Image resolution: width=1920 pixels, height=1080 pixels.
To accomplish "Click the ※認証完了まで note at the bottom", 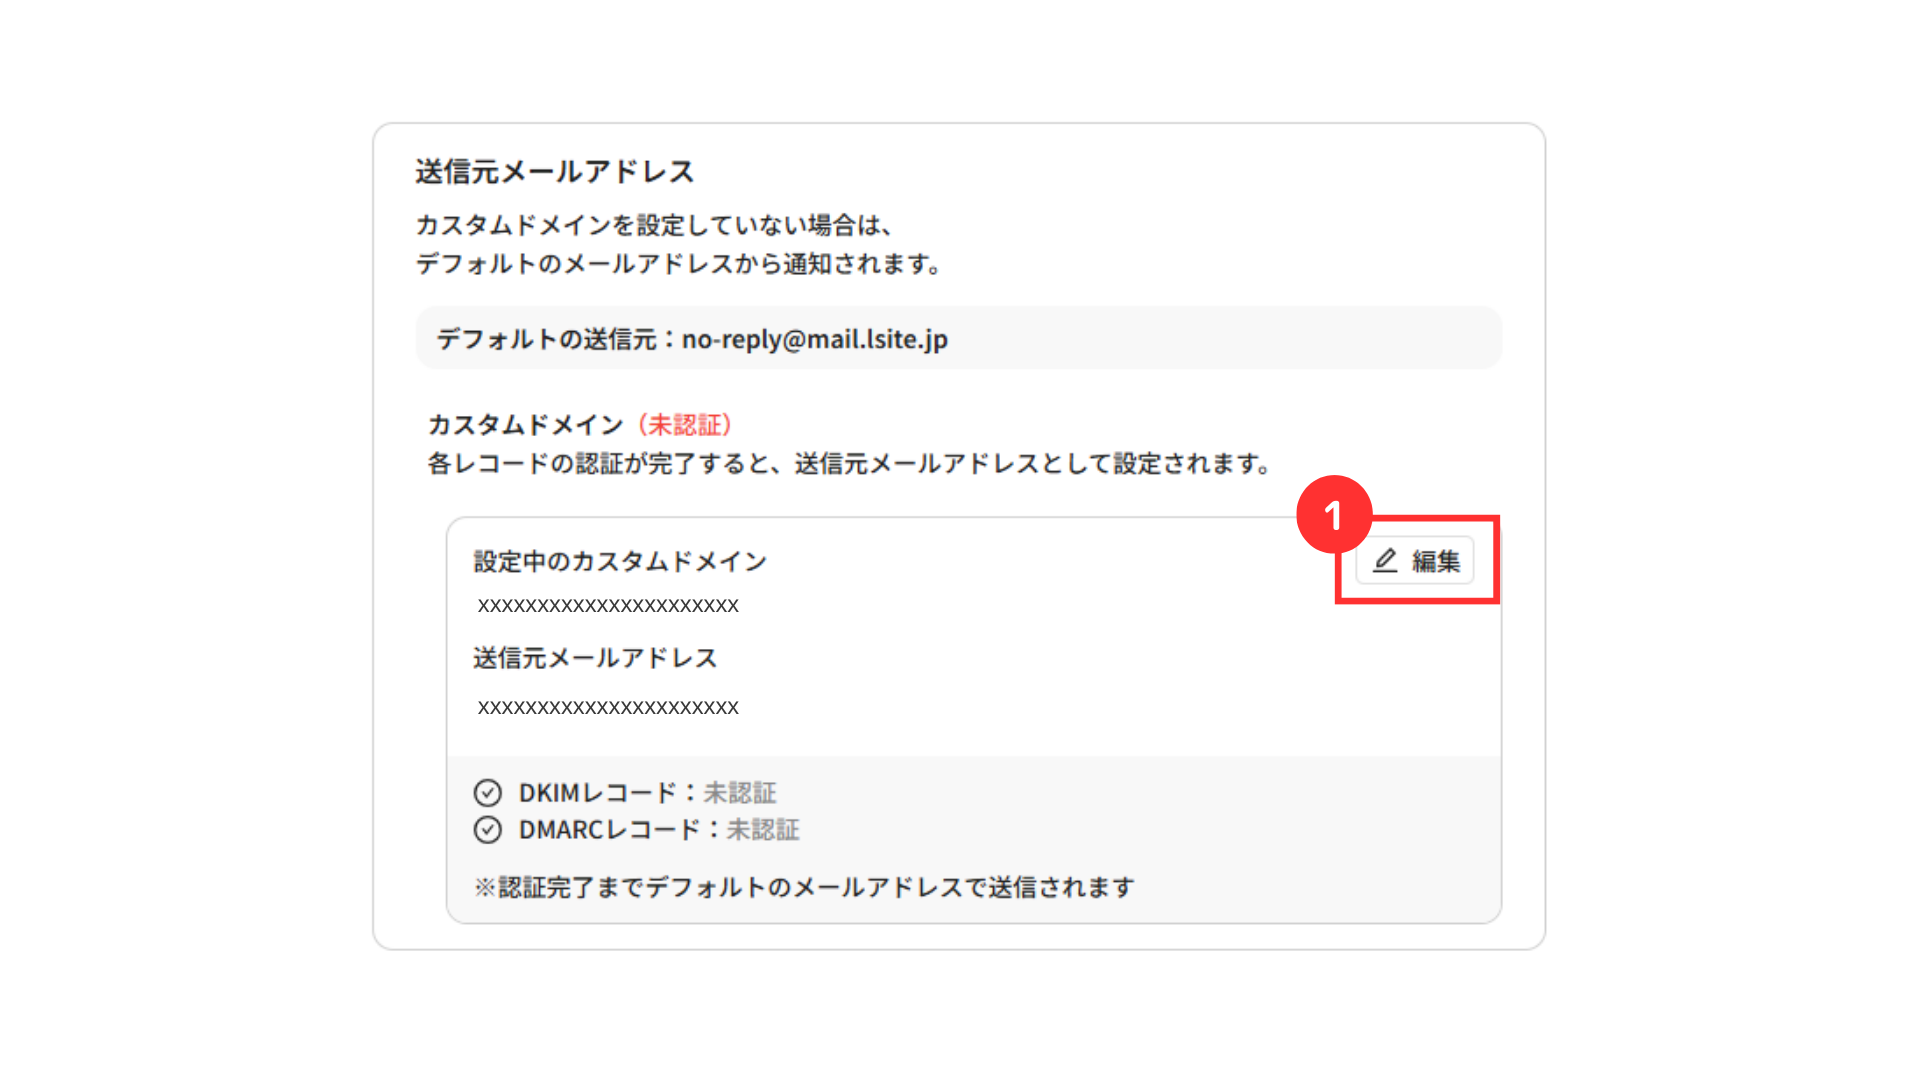I will [x=805, y=888].
